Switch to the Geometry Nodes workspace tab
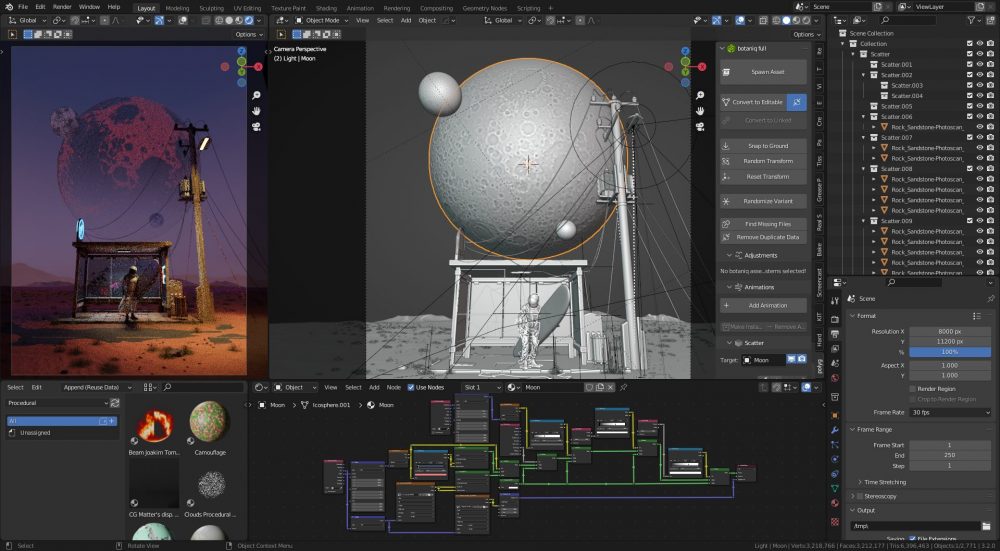The width and height of the screenshot is (1000, 551). click(485, 8)
